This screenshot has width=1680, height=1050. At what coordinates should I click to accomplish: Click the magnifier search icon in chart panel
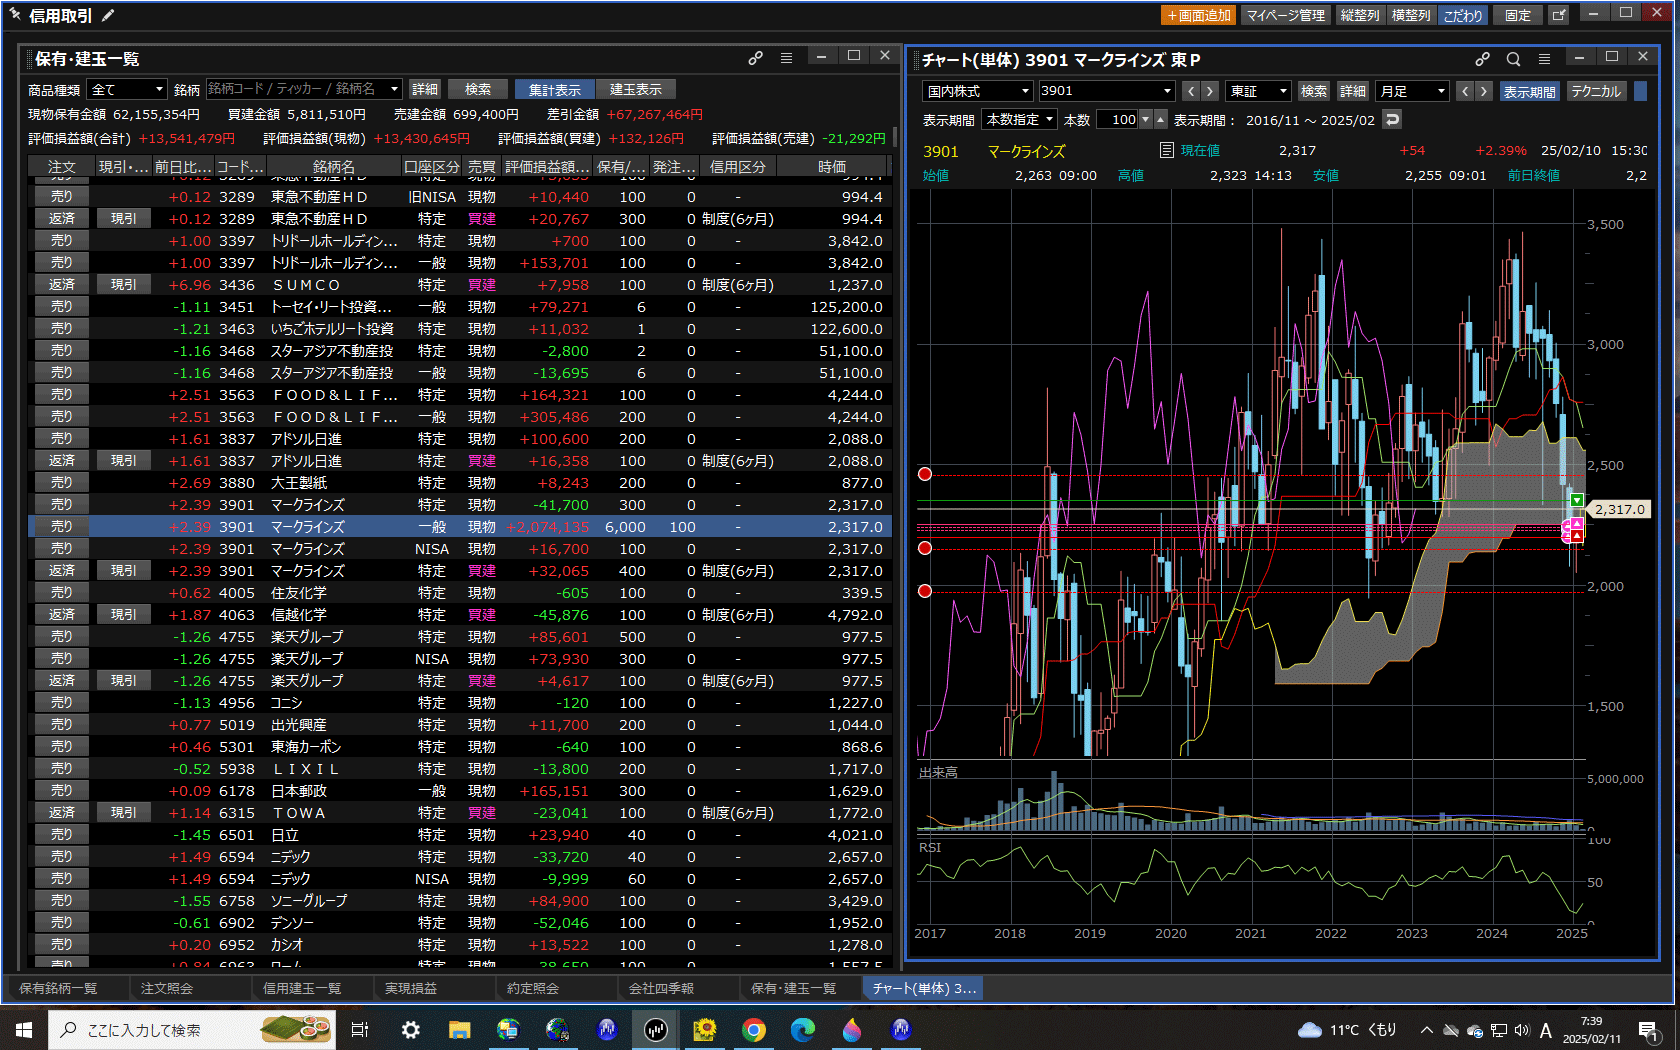click(1514, 59)
